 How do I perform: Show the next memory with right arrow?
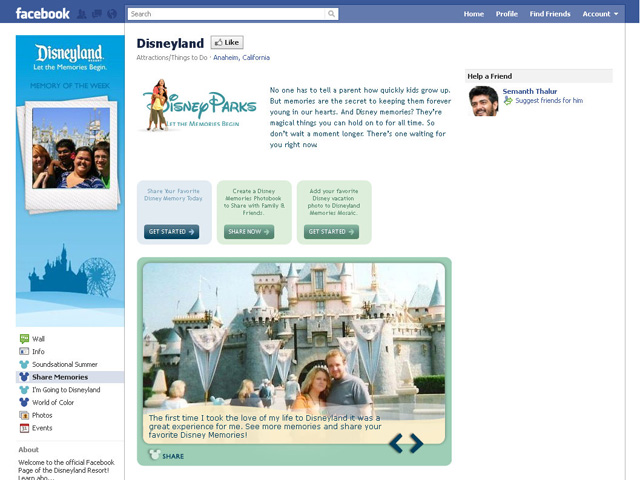click(416, 443)
